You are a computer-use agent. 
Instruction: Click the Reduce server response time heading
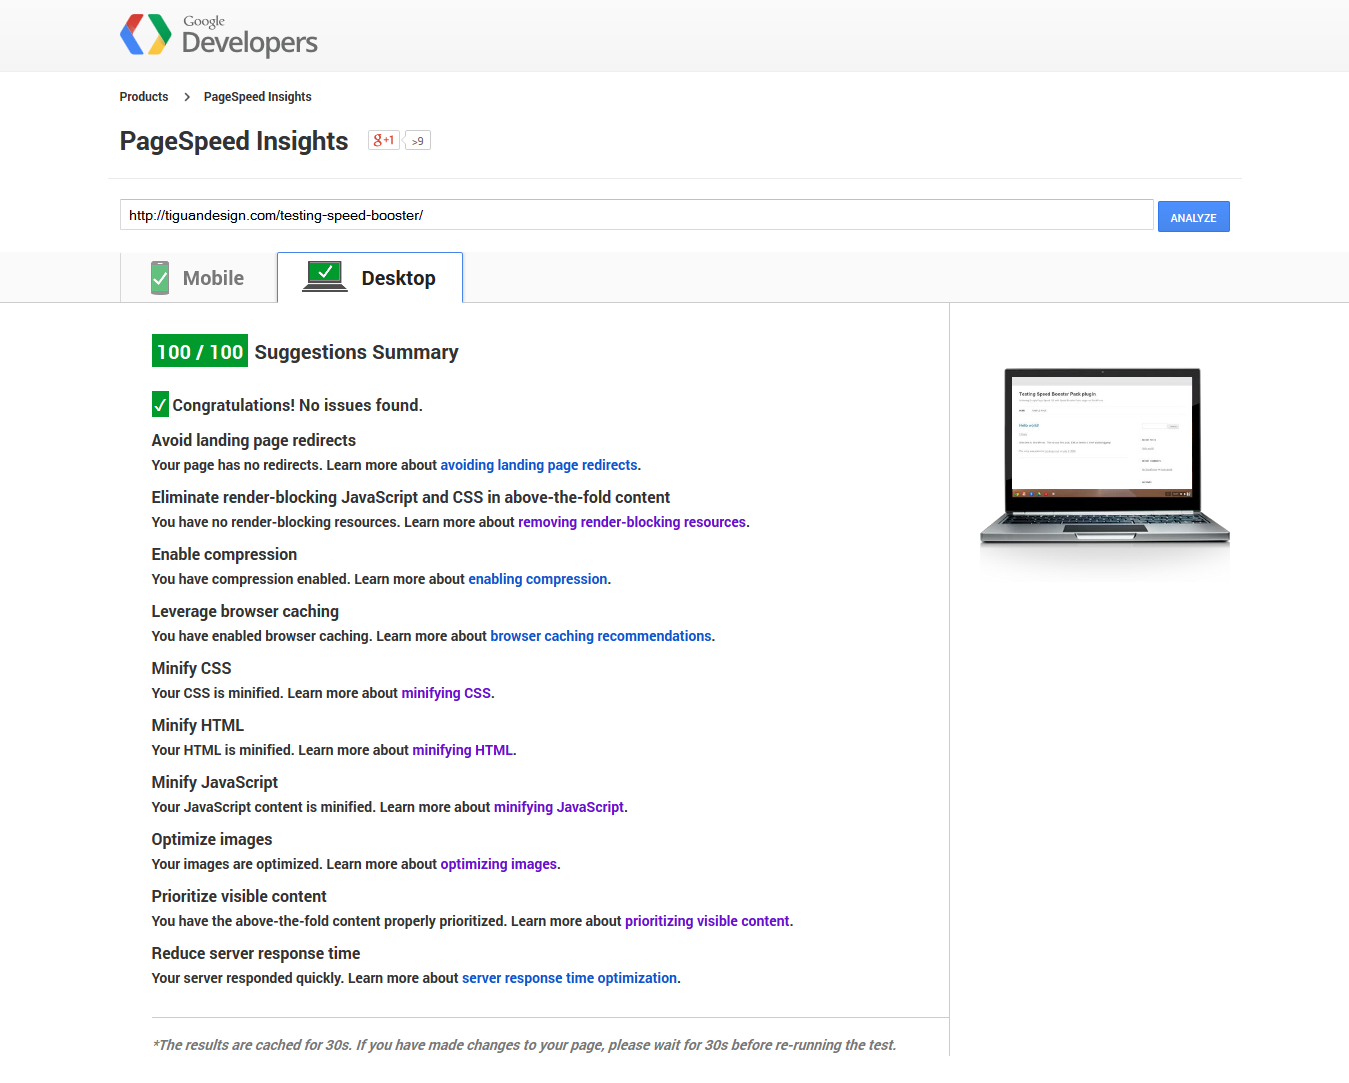coord(256,953)
